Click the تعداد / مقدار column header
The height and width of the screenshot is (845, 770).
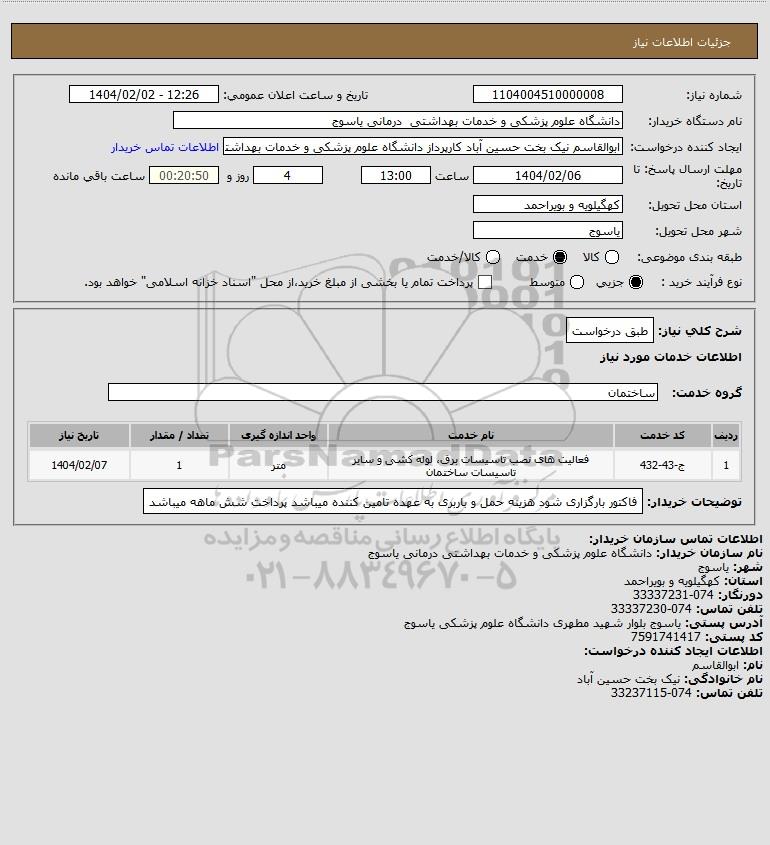179,435
